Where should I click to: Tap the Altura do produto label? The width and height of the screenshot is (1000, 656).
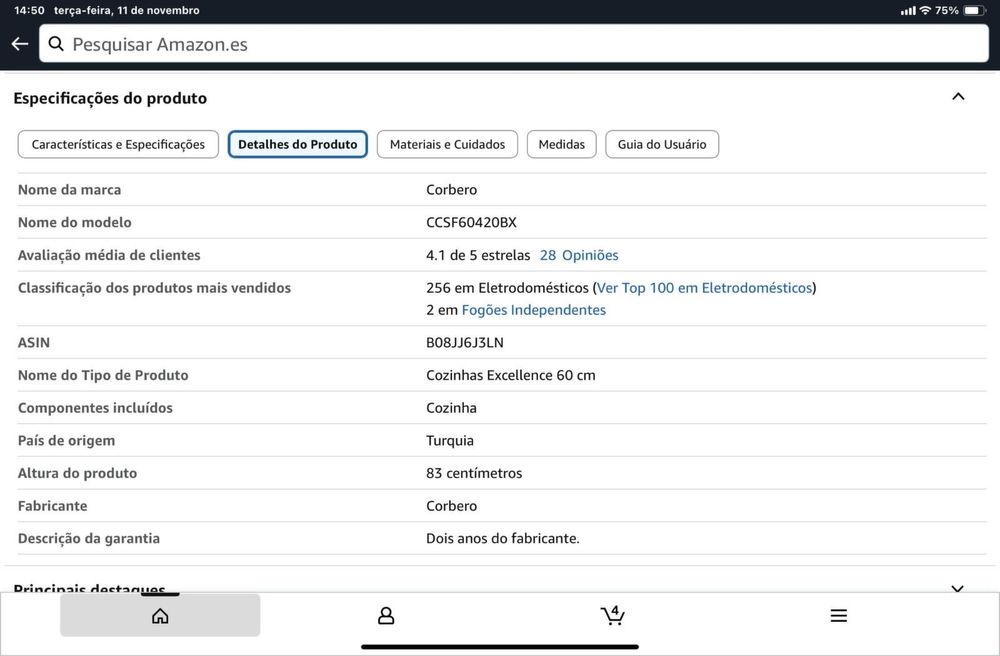(77, 473)
